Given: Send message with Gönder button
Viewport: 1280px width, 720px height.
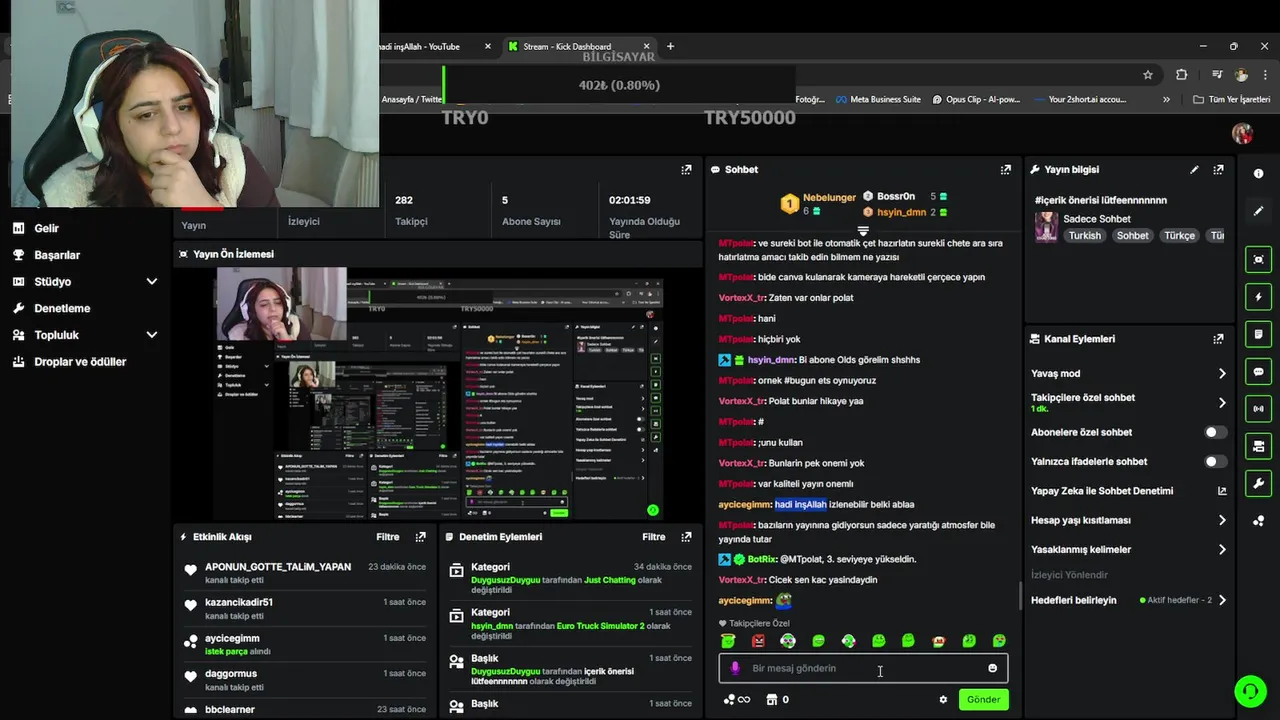Looking at the screenshot, I should 983,700.
